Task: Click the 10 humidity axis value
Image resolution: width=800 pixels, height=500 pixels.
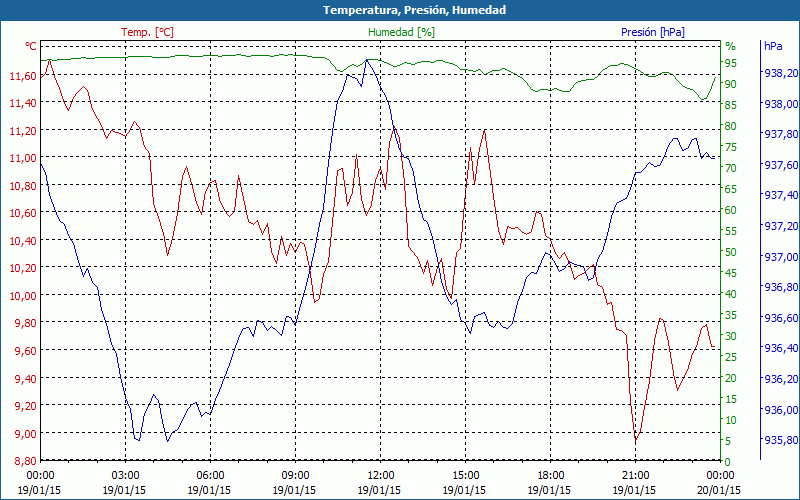Action: [731, 420]
